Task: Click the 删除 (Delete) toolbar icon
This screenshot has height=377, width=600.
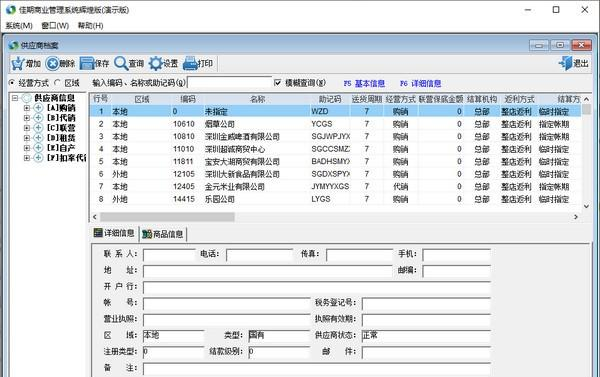Action: point(52,64)
